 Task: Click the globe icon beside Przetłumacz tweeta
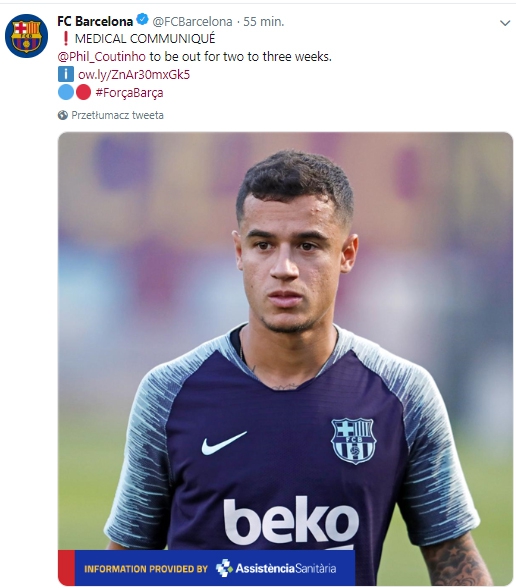tap(63, 115)
